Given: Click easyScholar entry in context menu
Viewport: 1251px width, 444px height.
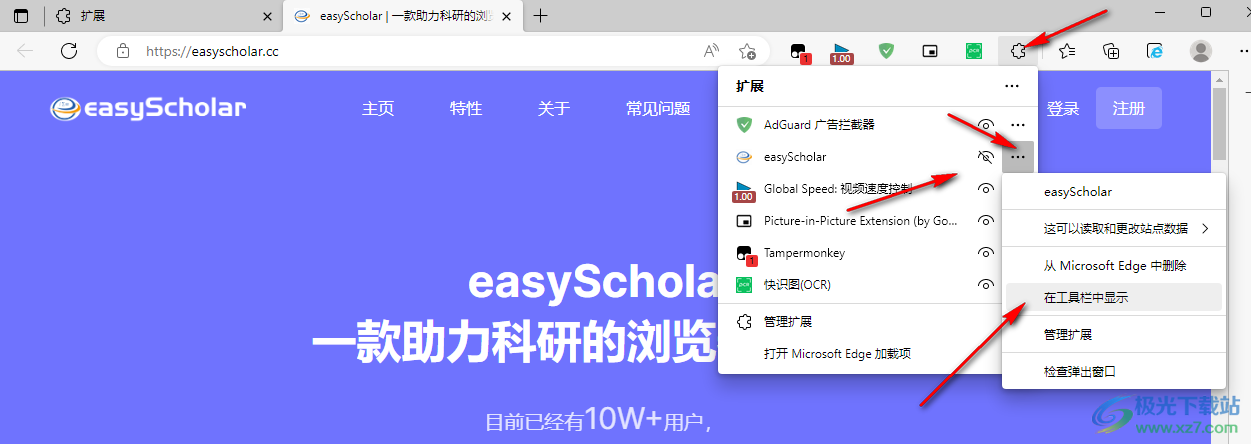Looking at the screenshot, I should (1114, 192).
